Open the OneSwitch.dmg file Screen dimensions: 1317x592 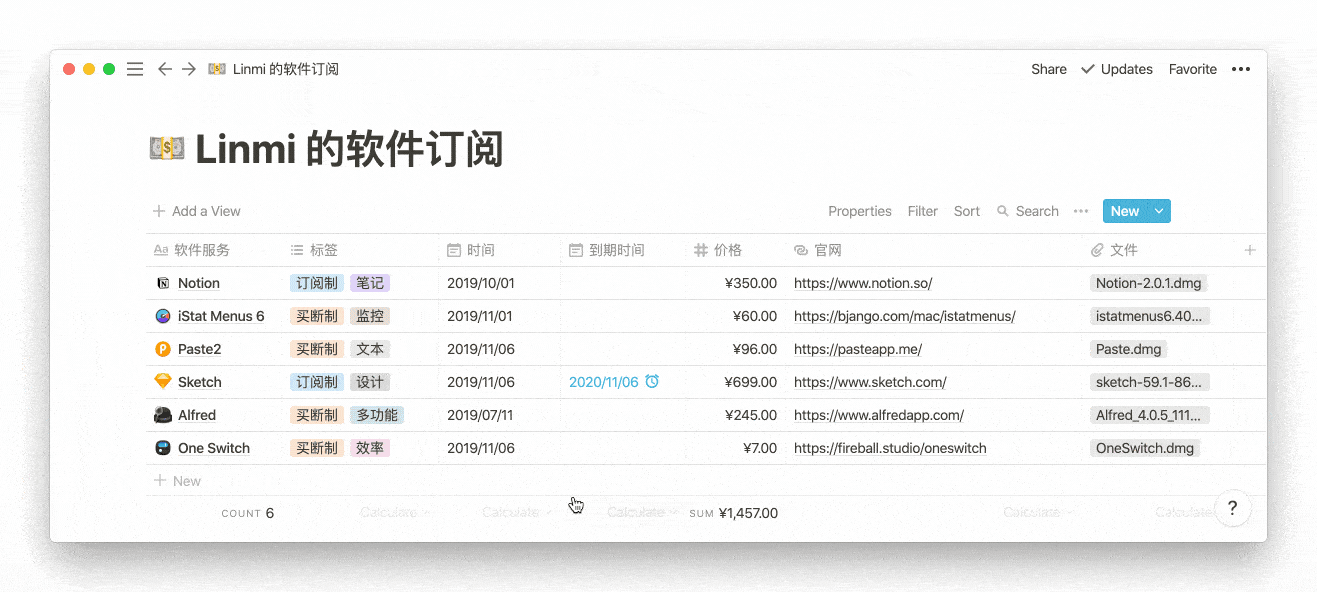tap(1145, 448)
